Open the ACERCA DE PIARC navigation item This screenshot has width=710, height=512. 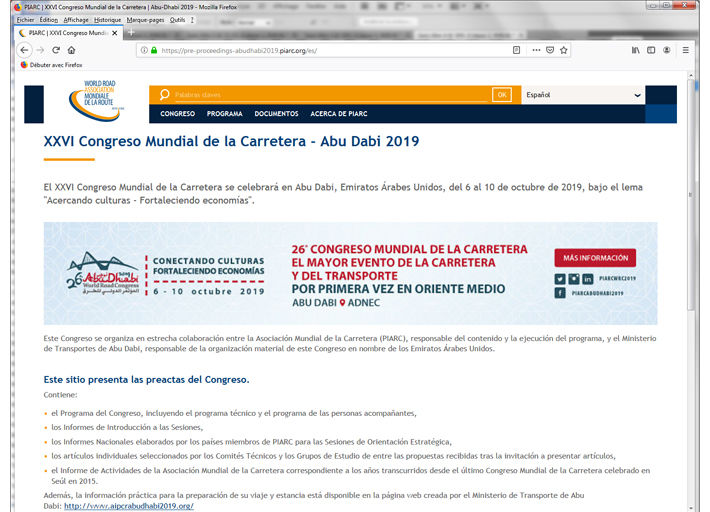[x=339, y=114]
